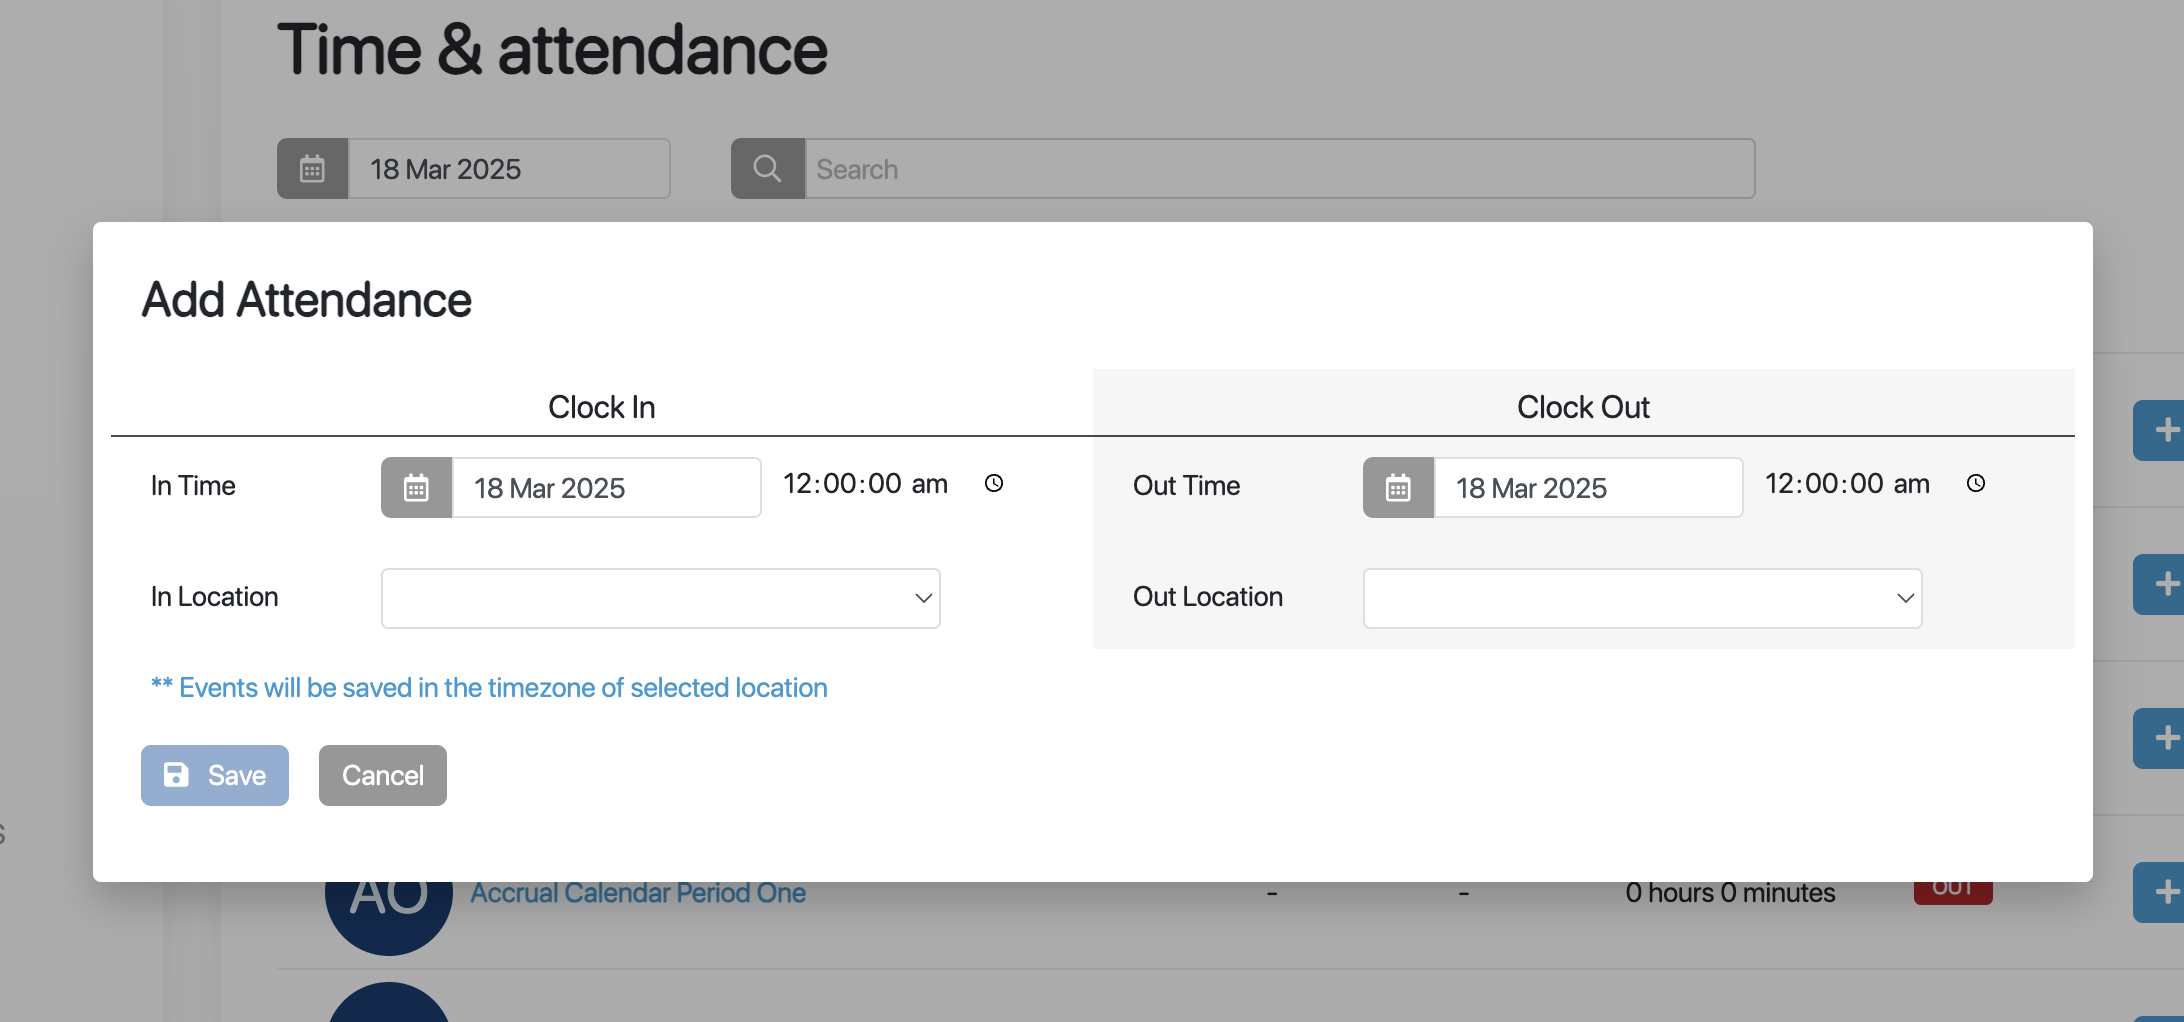Open the calendar icon beside In Time date
Image resolution: width=2184 pixels, height=1022 pixels.
[x=416, y=488]
